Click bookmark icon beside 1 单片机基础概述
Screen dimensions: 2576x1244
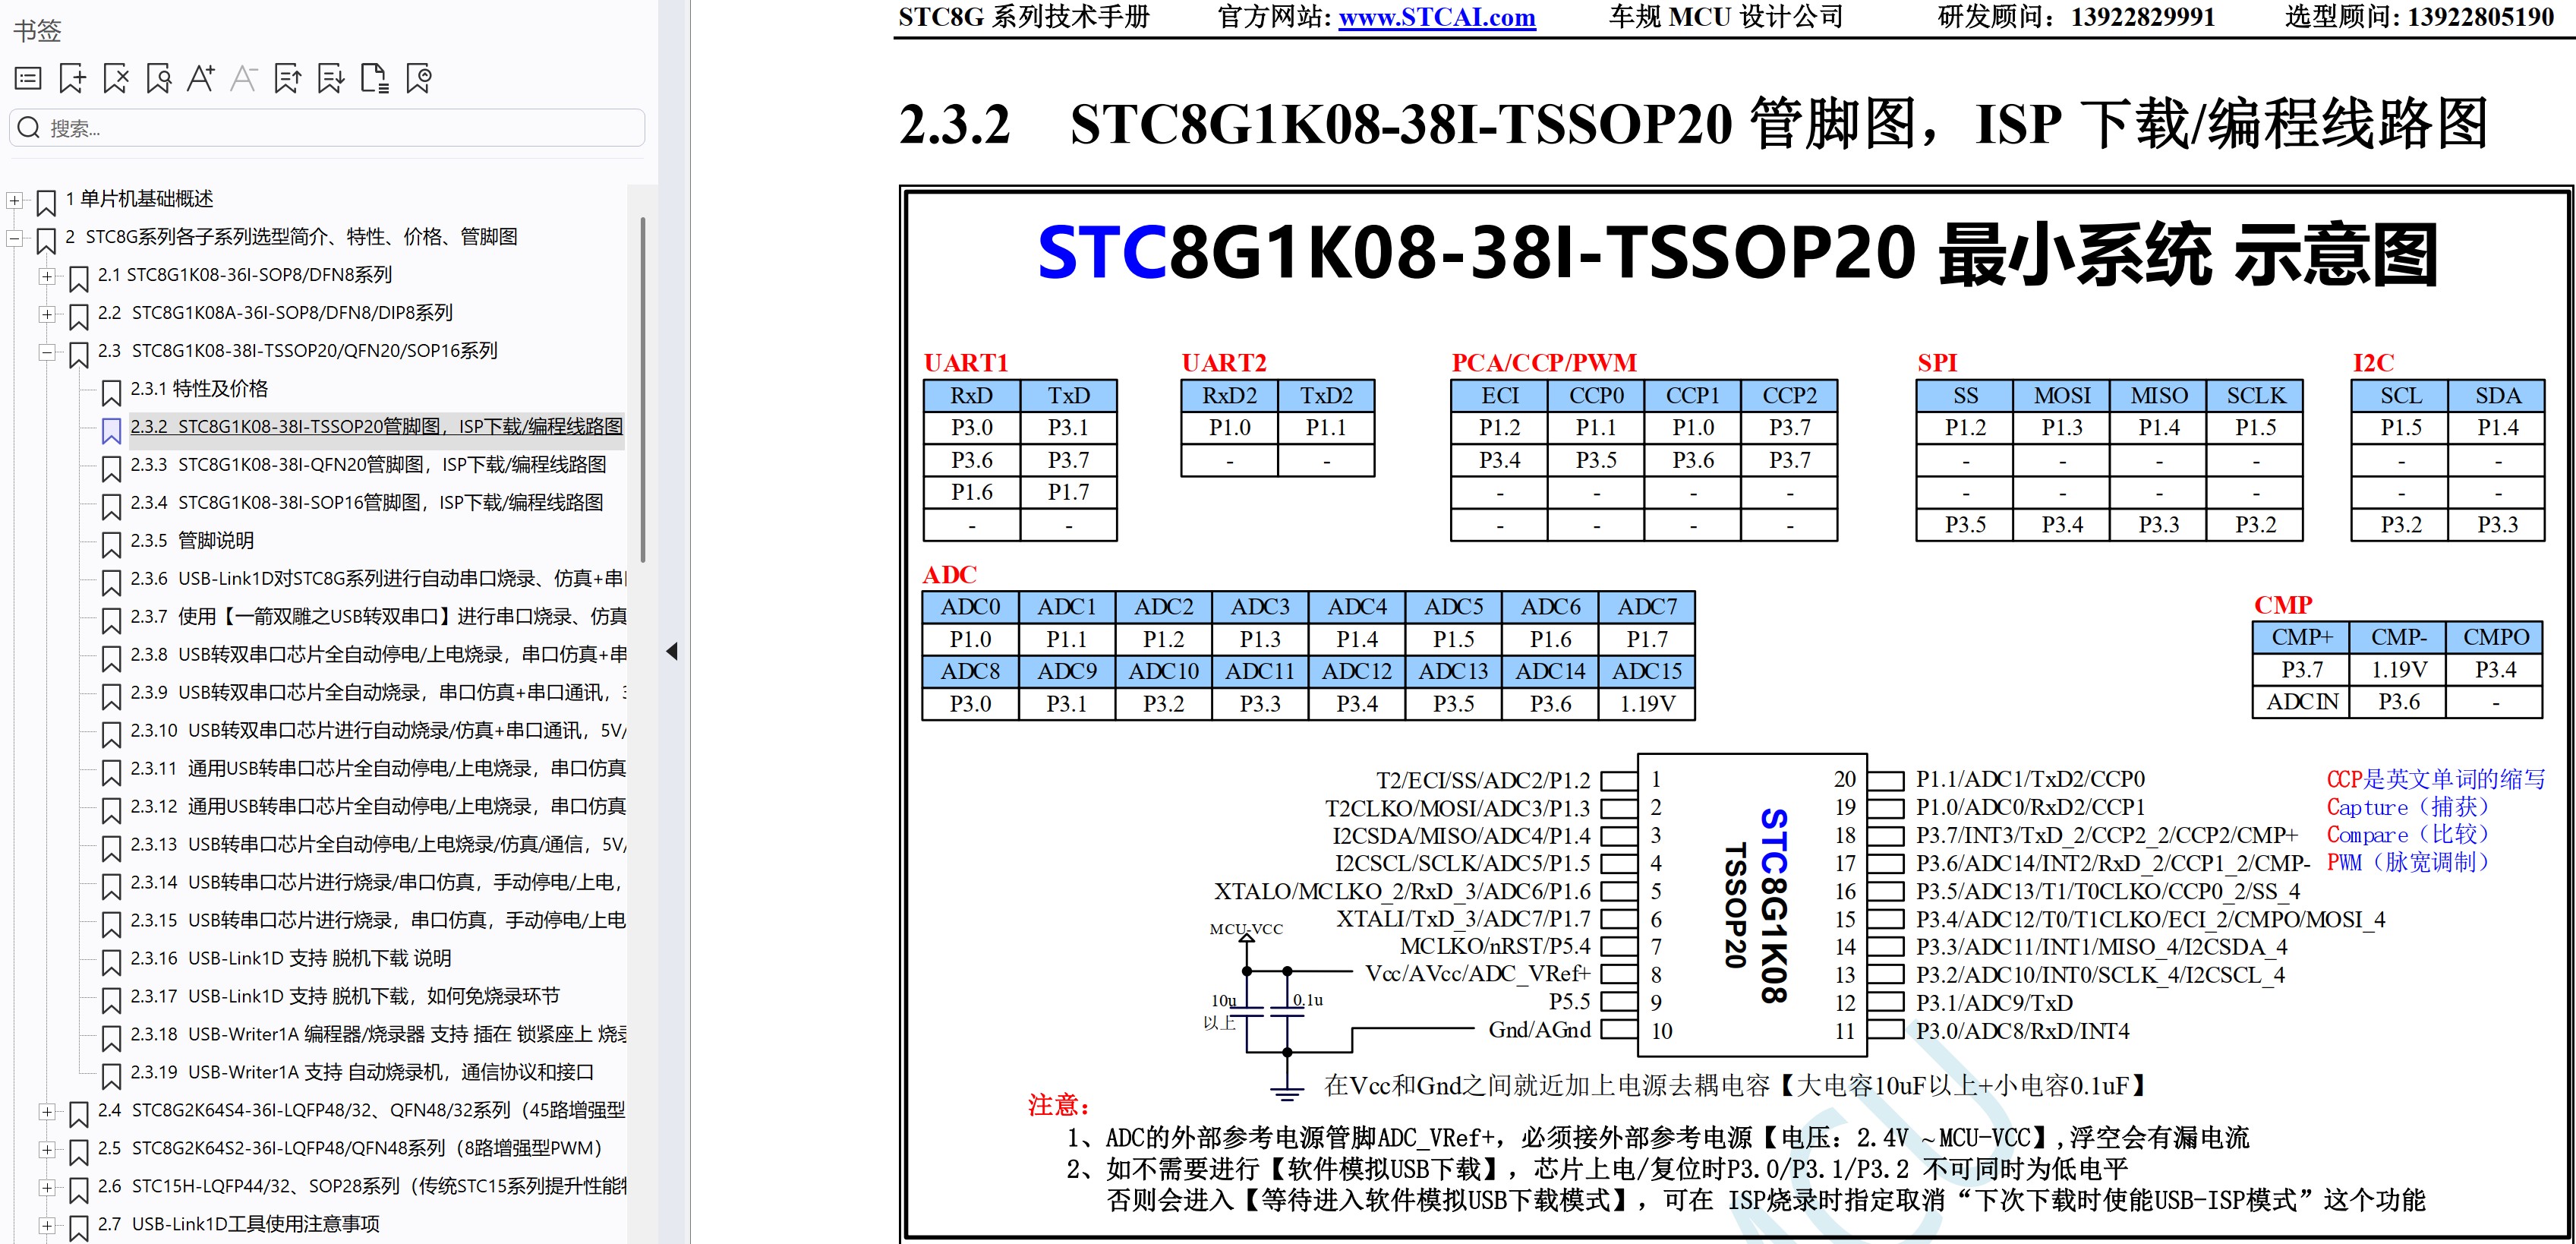click(45, 203)
